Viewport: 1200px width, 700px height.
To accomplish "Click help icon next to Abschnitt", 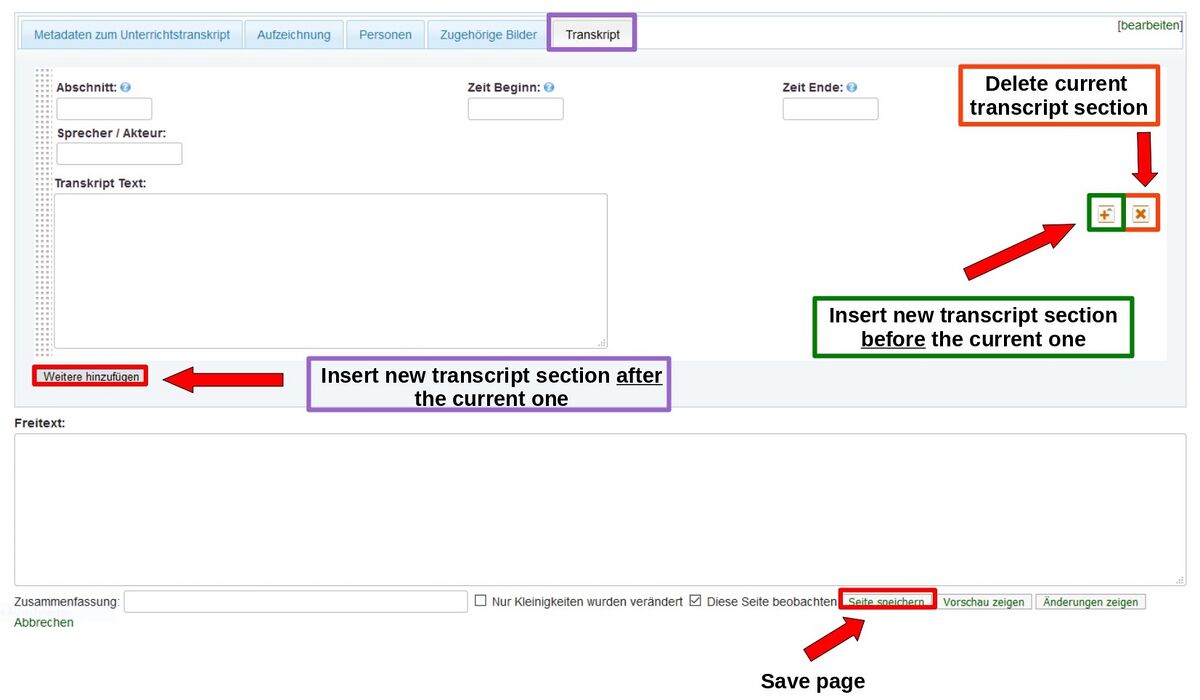I will click(x=126, y=88).
